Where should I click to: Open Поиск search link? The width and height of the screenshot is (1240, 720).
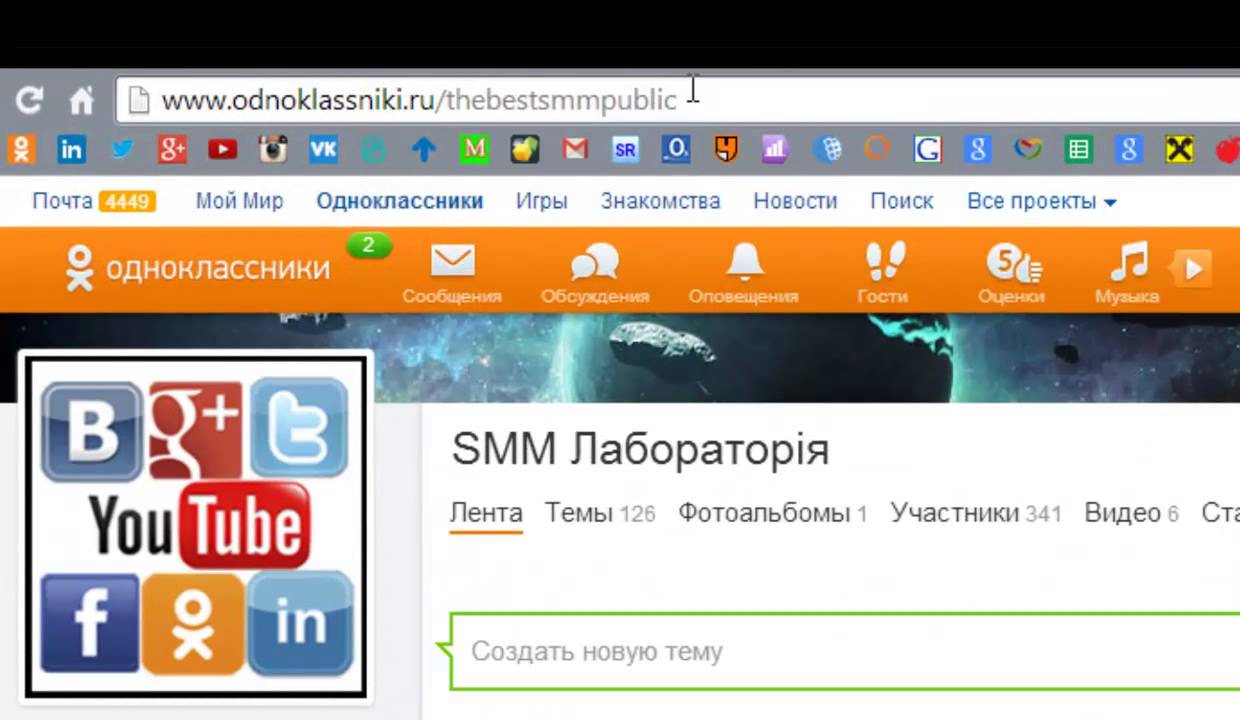[x=902, y=201]
